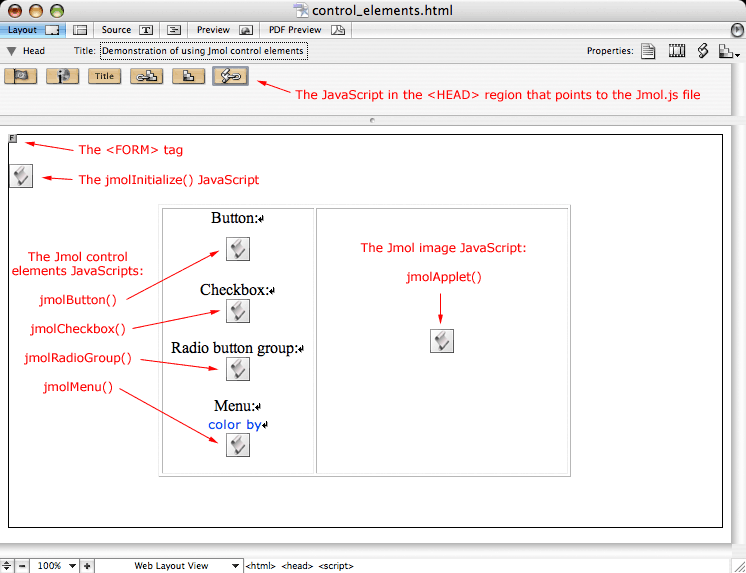
Task: Open the zoom percentage dropdown
Action: (73, 566)
